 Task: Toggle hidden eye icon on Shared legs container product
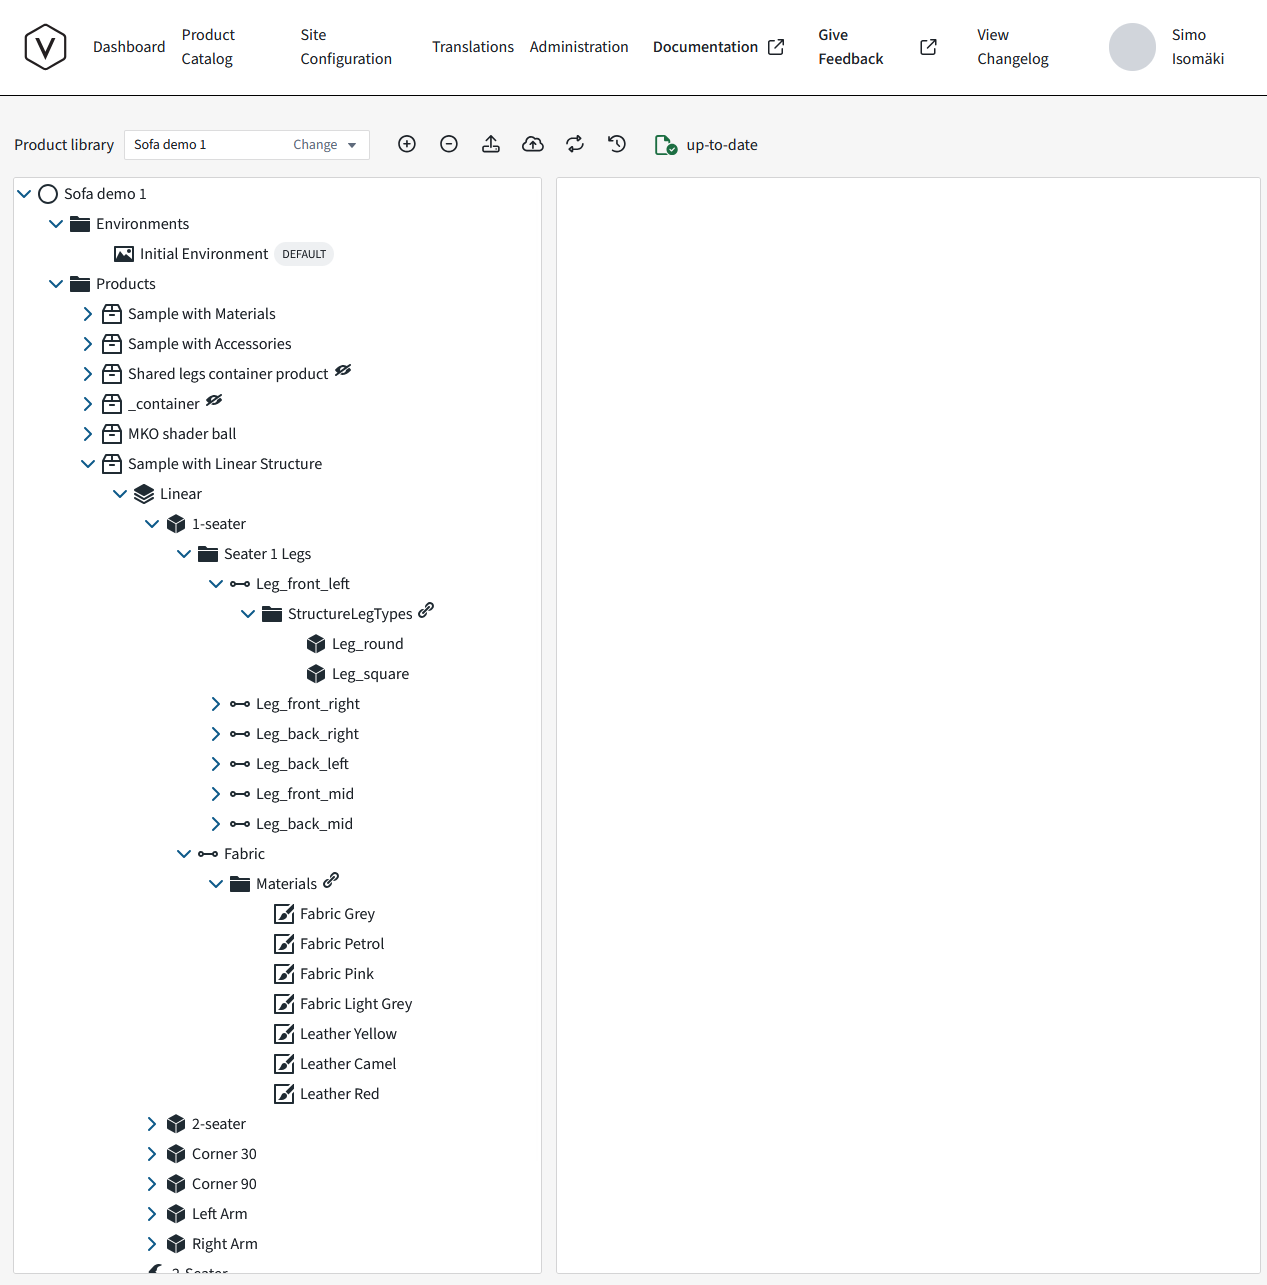pos(343,370)
